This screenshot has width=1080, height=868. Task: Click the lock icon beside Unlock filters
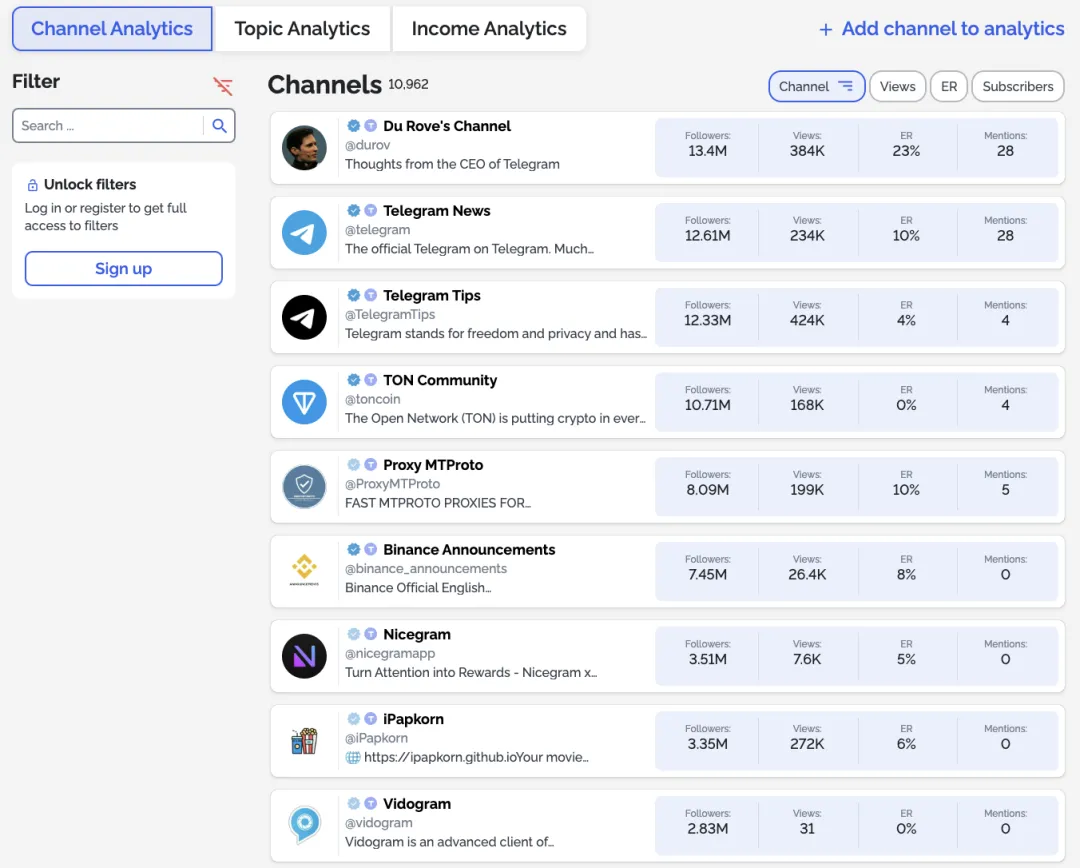[32, 185]
